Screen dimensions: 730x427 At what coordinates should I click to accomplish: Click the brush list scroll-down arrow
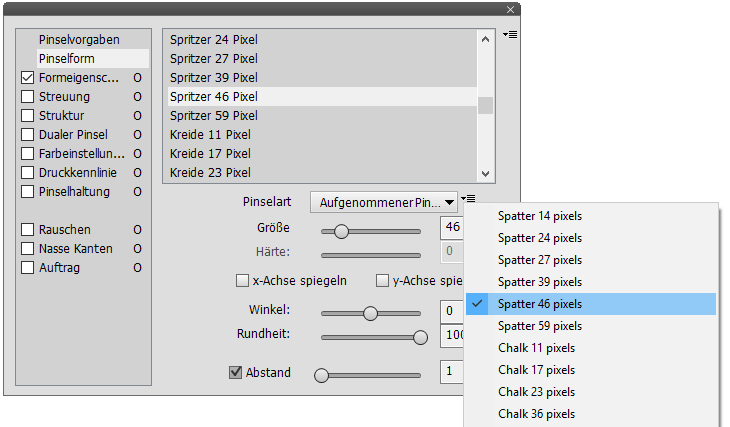(486, 173)
